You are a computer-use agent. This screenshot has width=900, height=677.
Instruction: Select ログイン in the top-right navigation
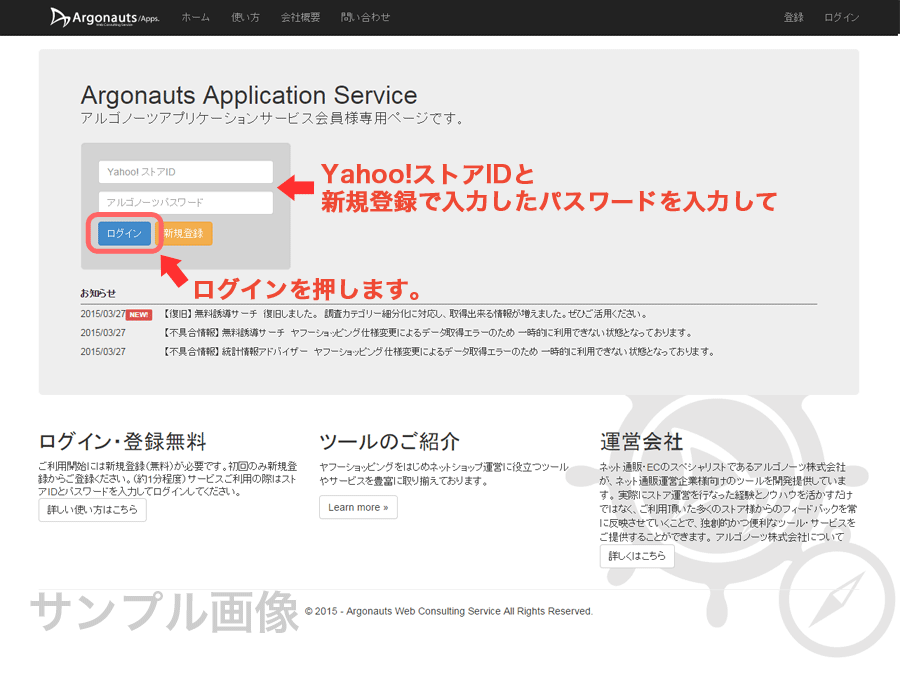pyautogui.click(x=841, y=17)
